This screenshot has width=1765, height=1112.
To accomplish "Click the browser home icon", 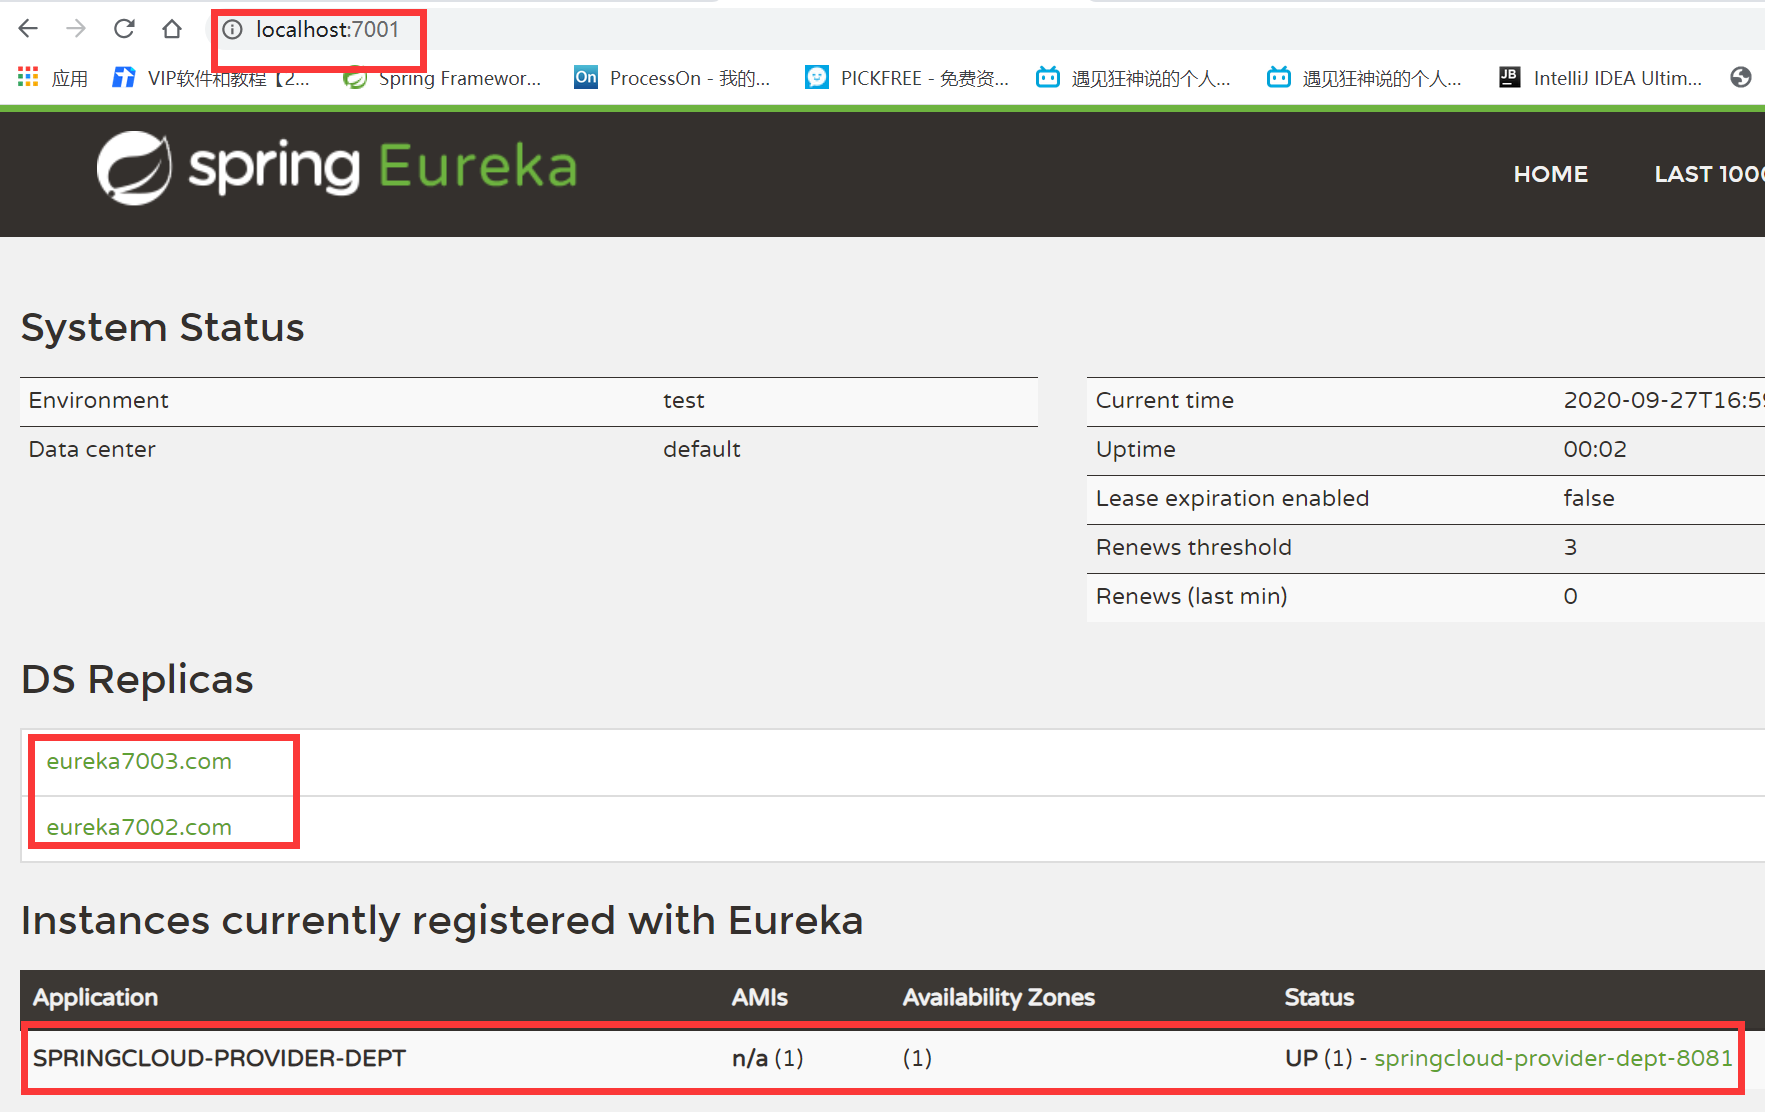I will point(171,28).
